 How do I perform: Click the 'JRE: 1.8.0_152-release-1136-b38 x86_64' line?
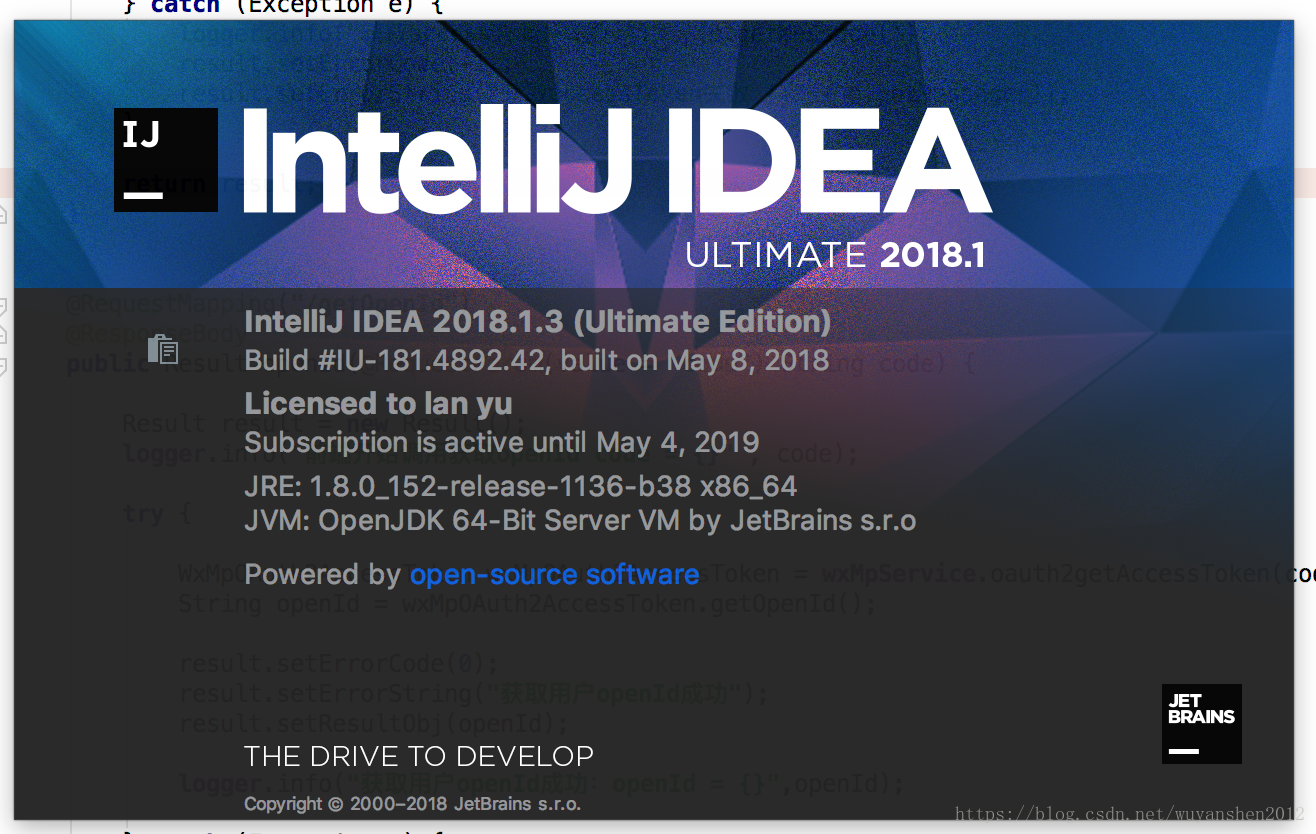point(521,487)
